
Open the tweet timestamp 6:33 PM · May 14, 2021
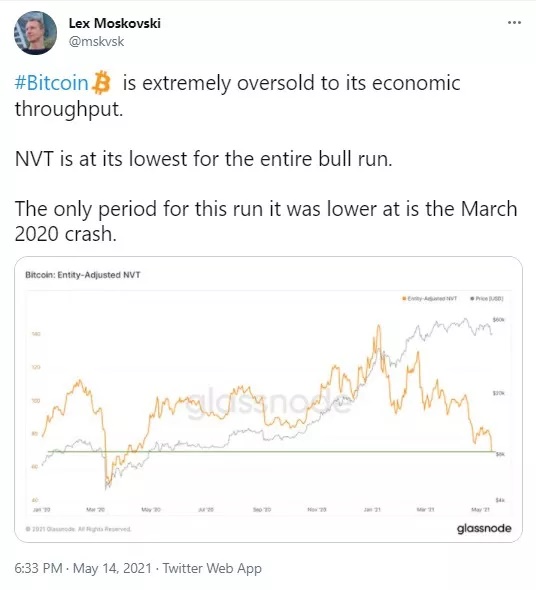point(83,568)
